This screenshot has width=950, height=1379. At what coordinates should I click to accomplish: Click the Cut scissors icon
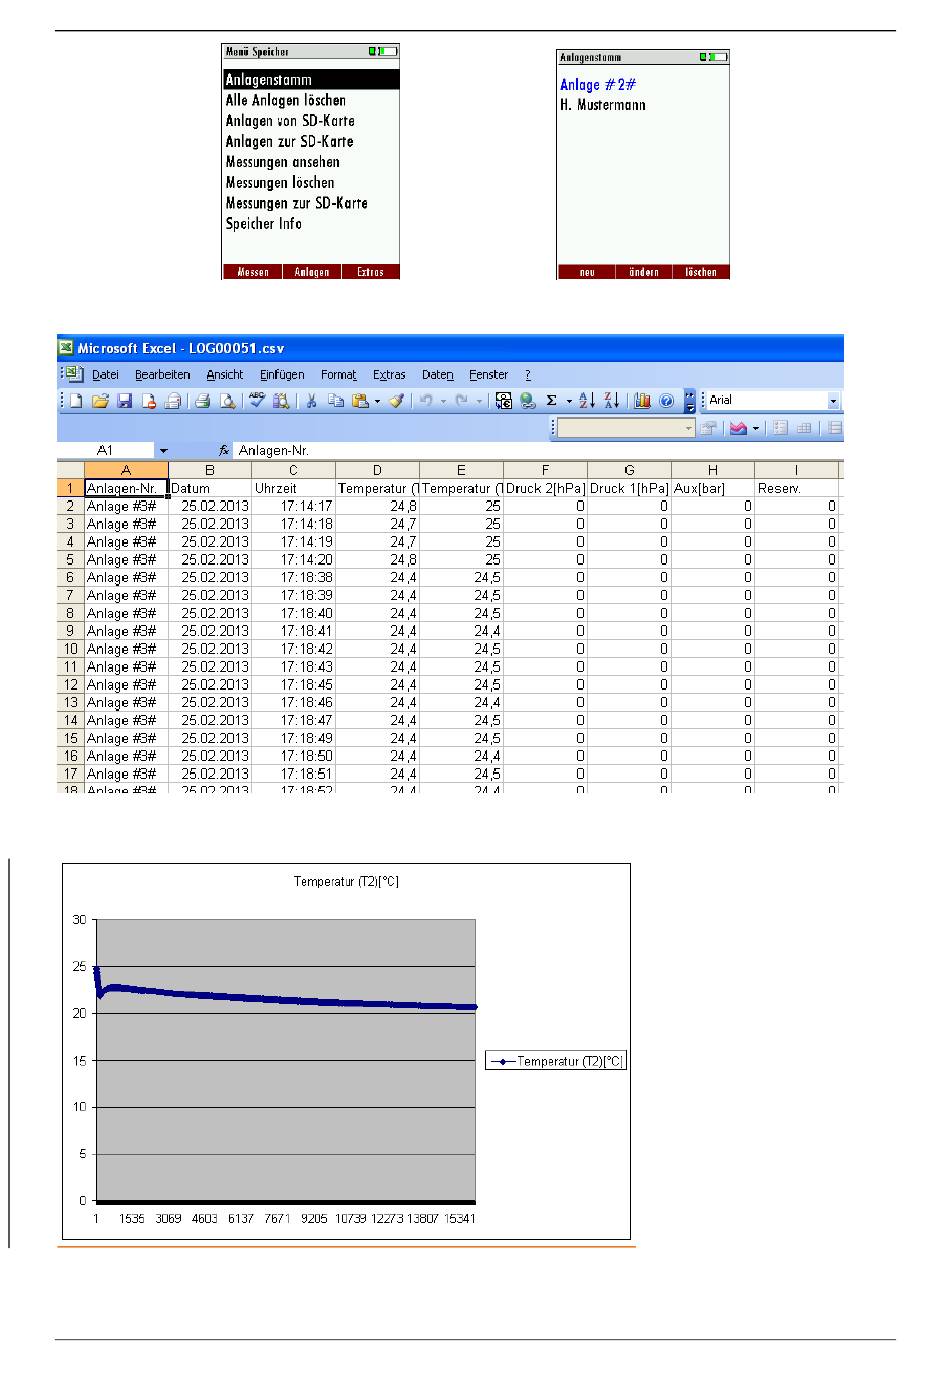(x=311, y=401)
